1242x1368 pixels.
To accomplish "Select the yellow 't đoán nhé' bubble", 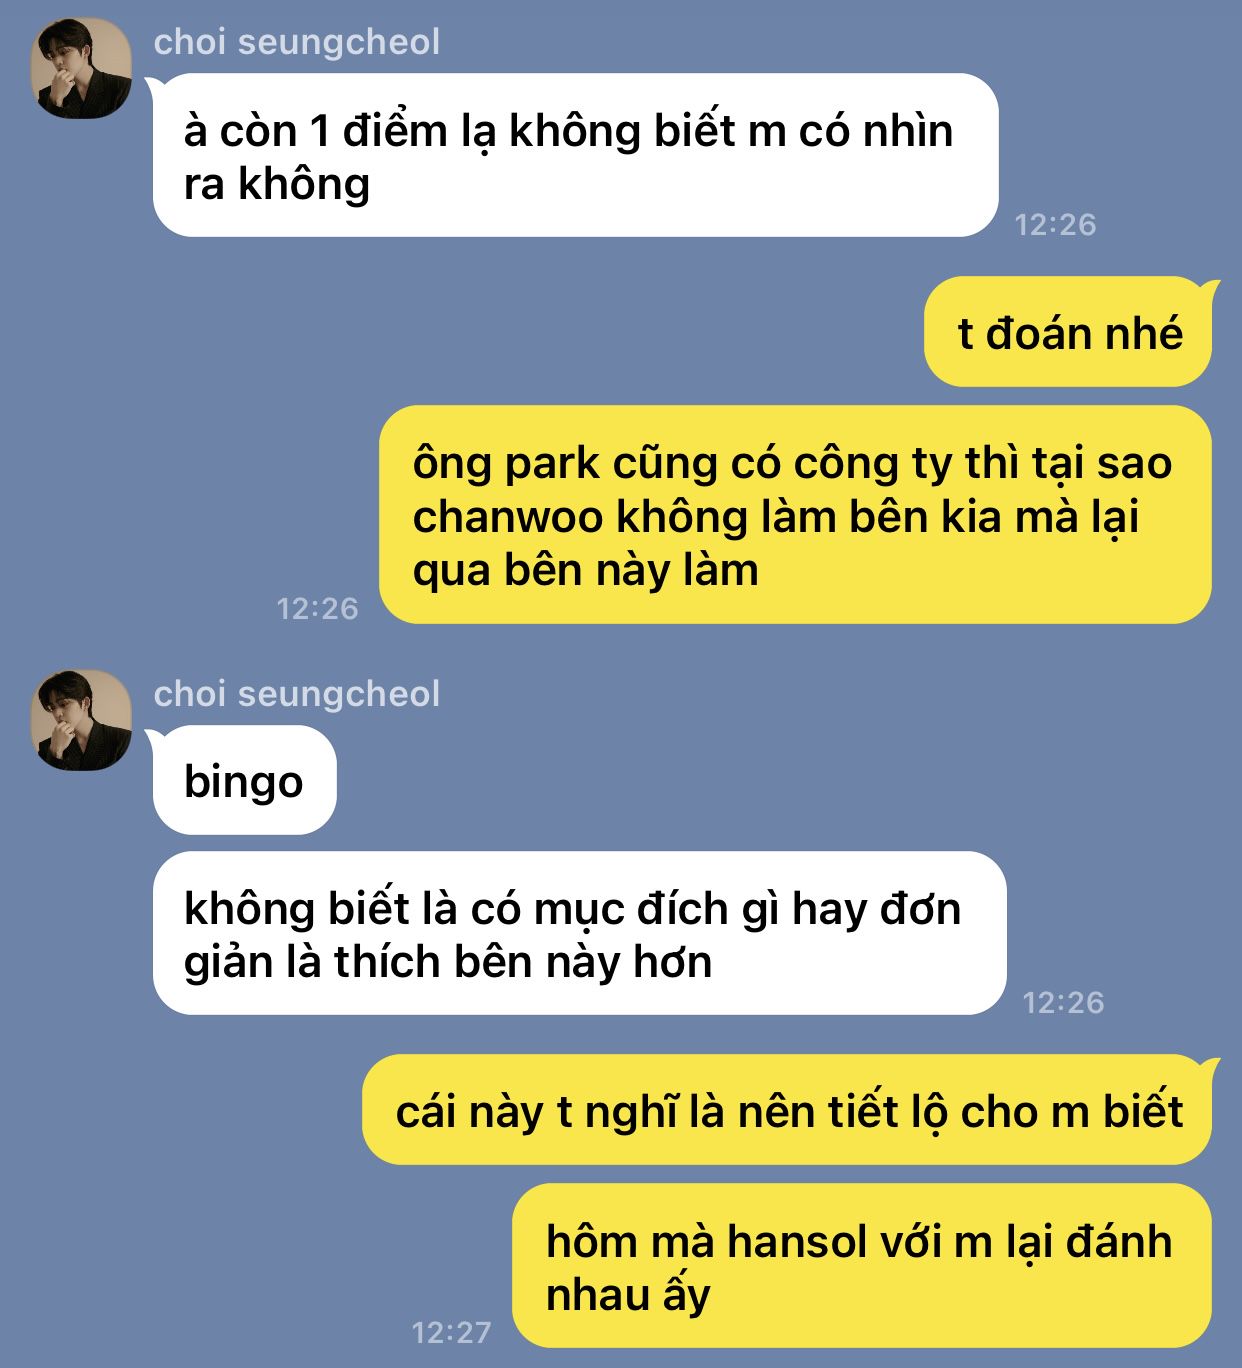I will point(1068,333).
